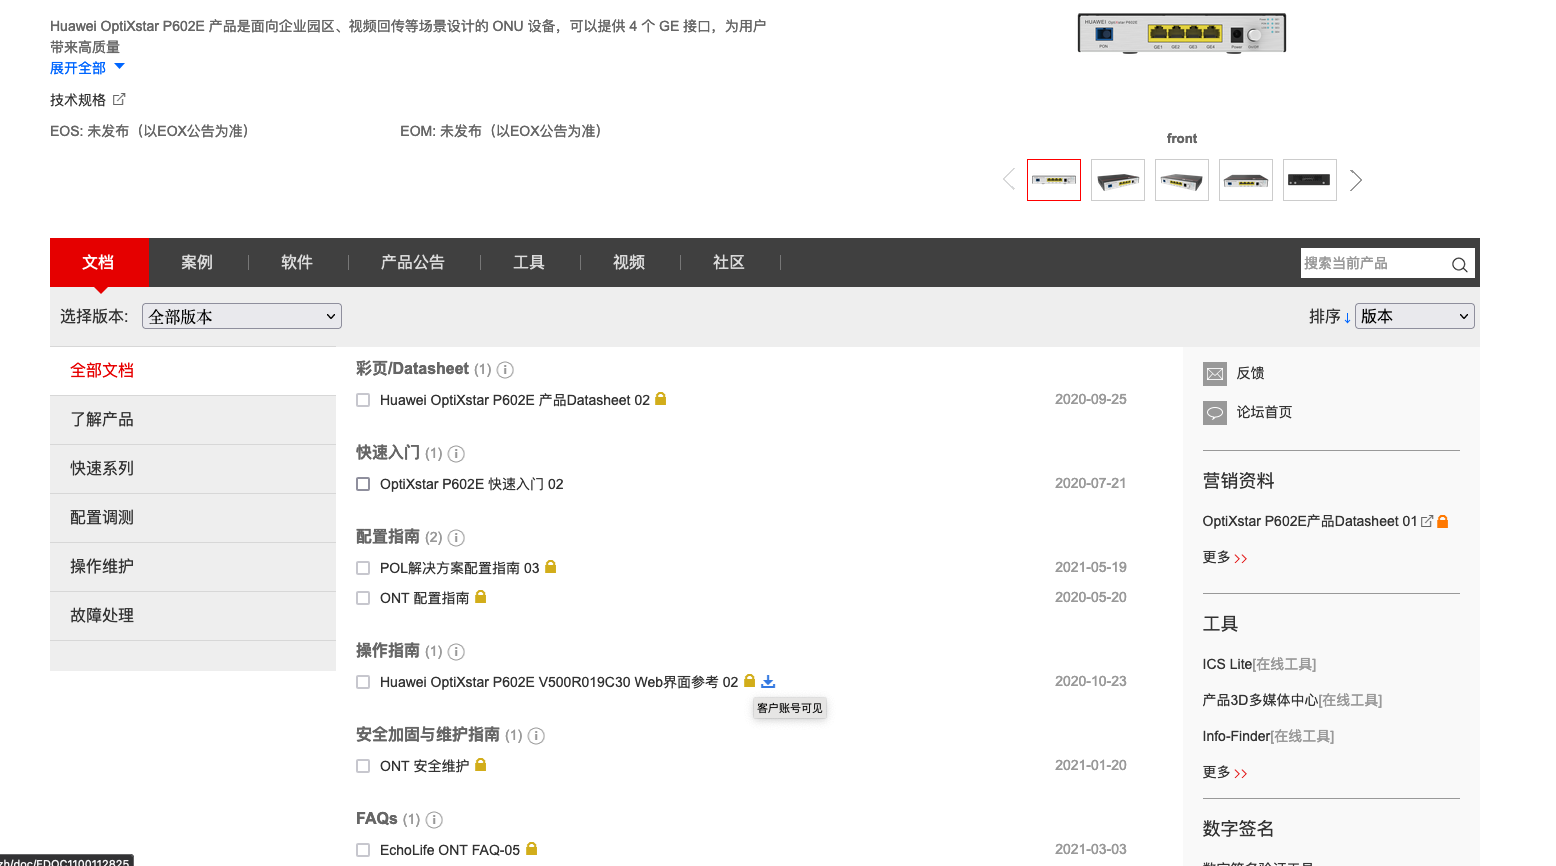Switch to the 社区 tab
1556x866 pixels.
click(x=729, y=262)
